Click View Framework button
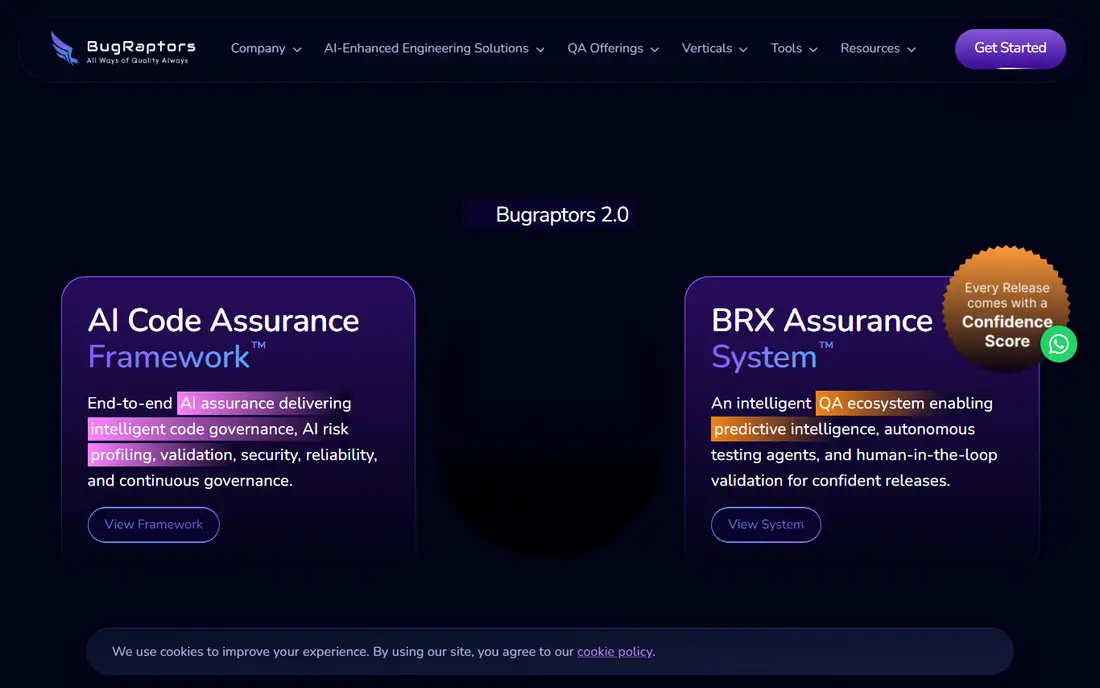This screenshot has width=1100, height=688. pyautogui.click(x=154, y=525)
